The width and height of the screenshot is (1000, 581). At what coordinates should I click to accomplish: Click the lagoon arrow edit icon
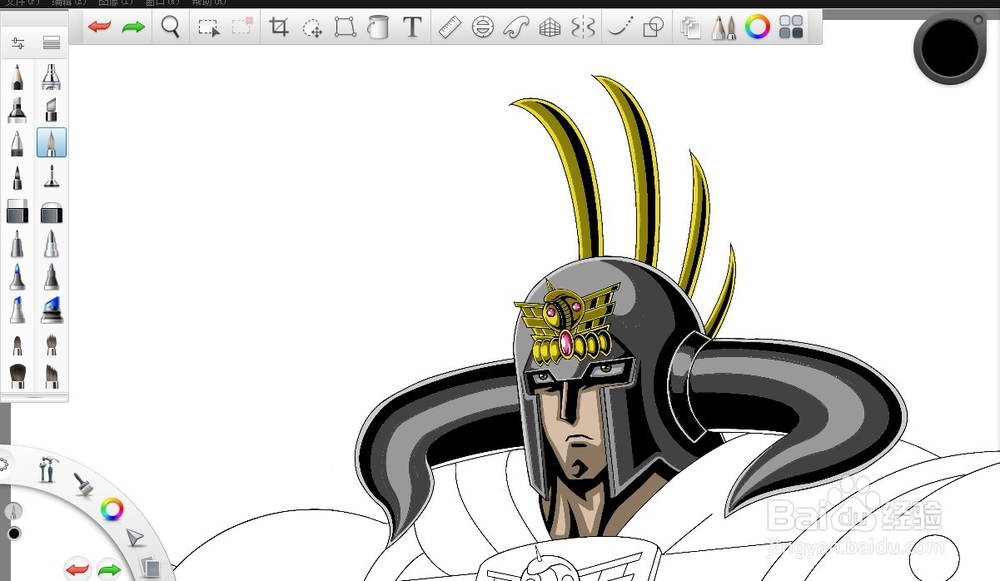tap(135, 538)
